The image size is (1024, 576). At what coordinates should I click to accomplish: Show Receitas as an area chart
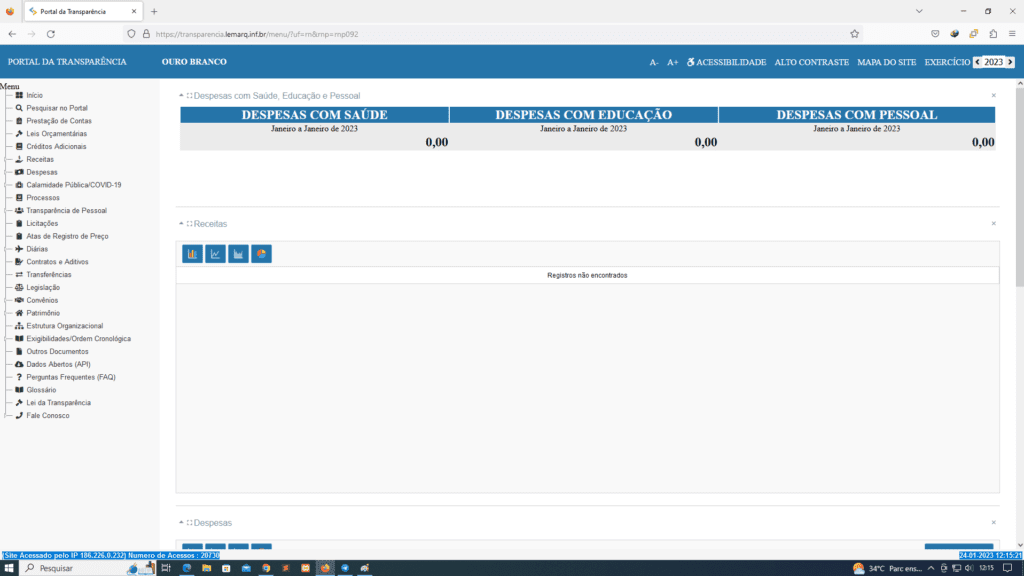(238, 254)
